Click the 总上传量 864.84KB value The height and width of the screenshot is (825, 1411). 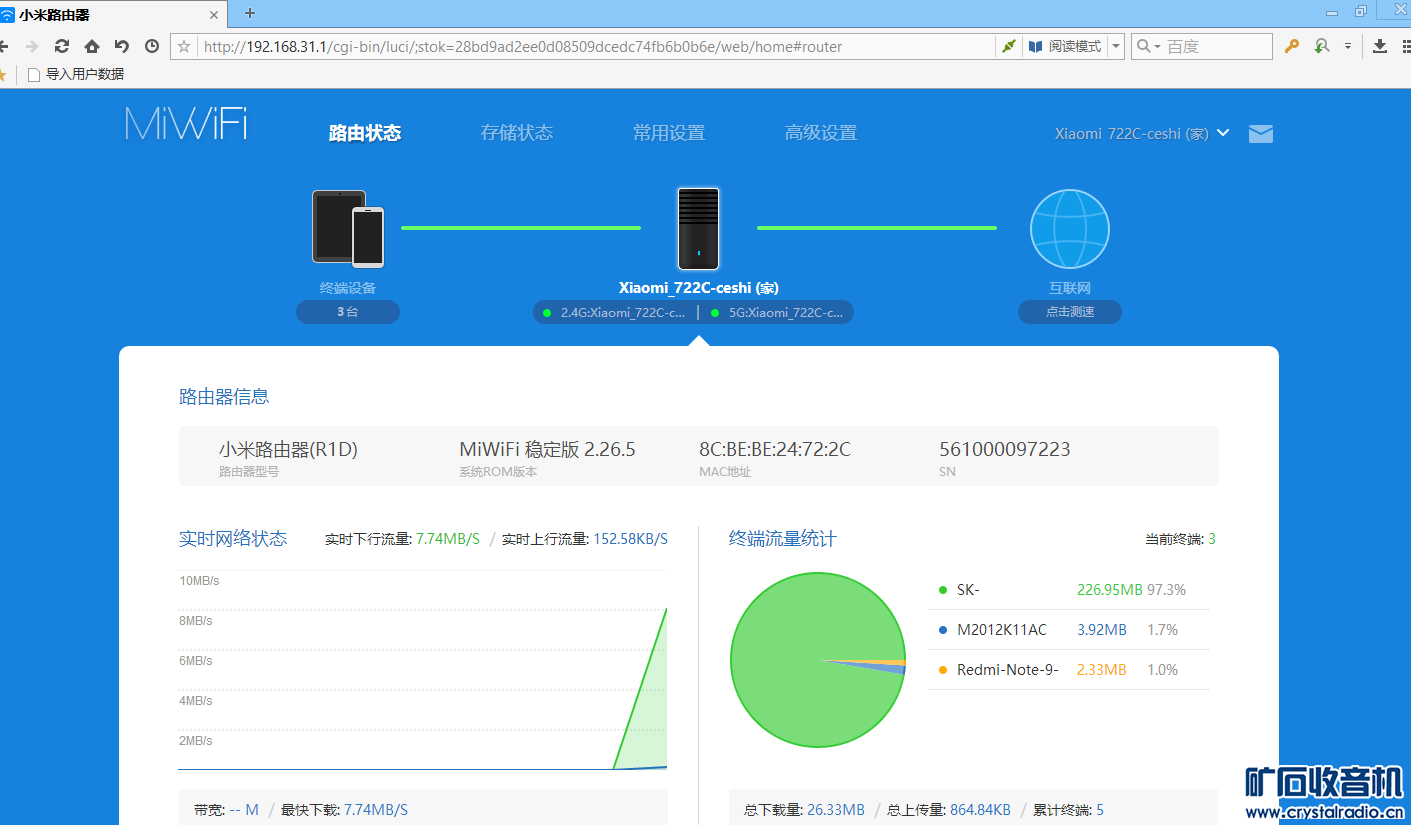pyautogui.click(x=980, y=810)
